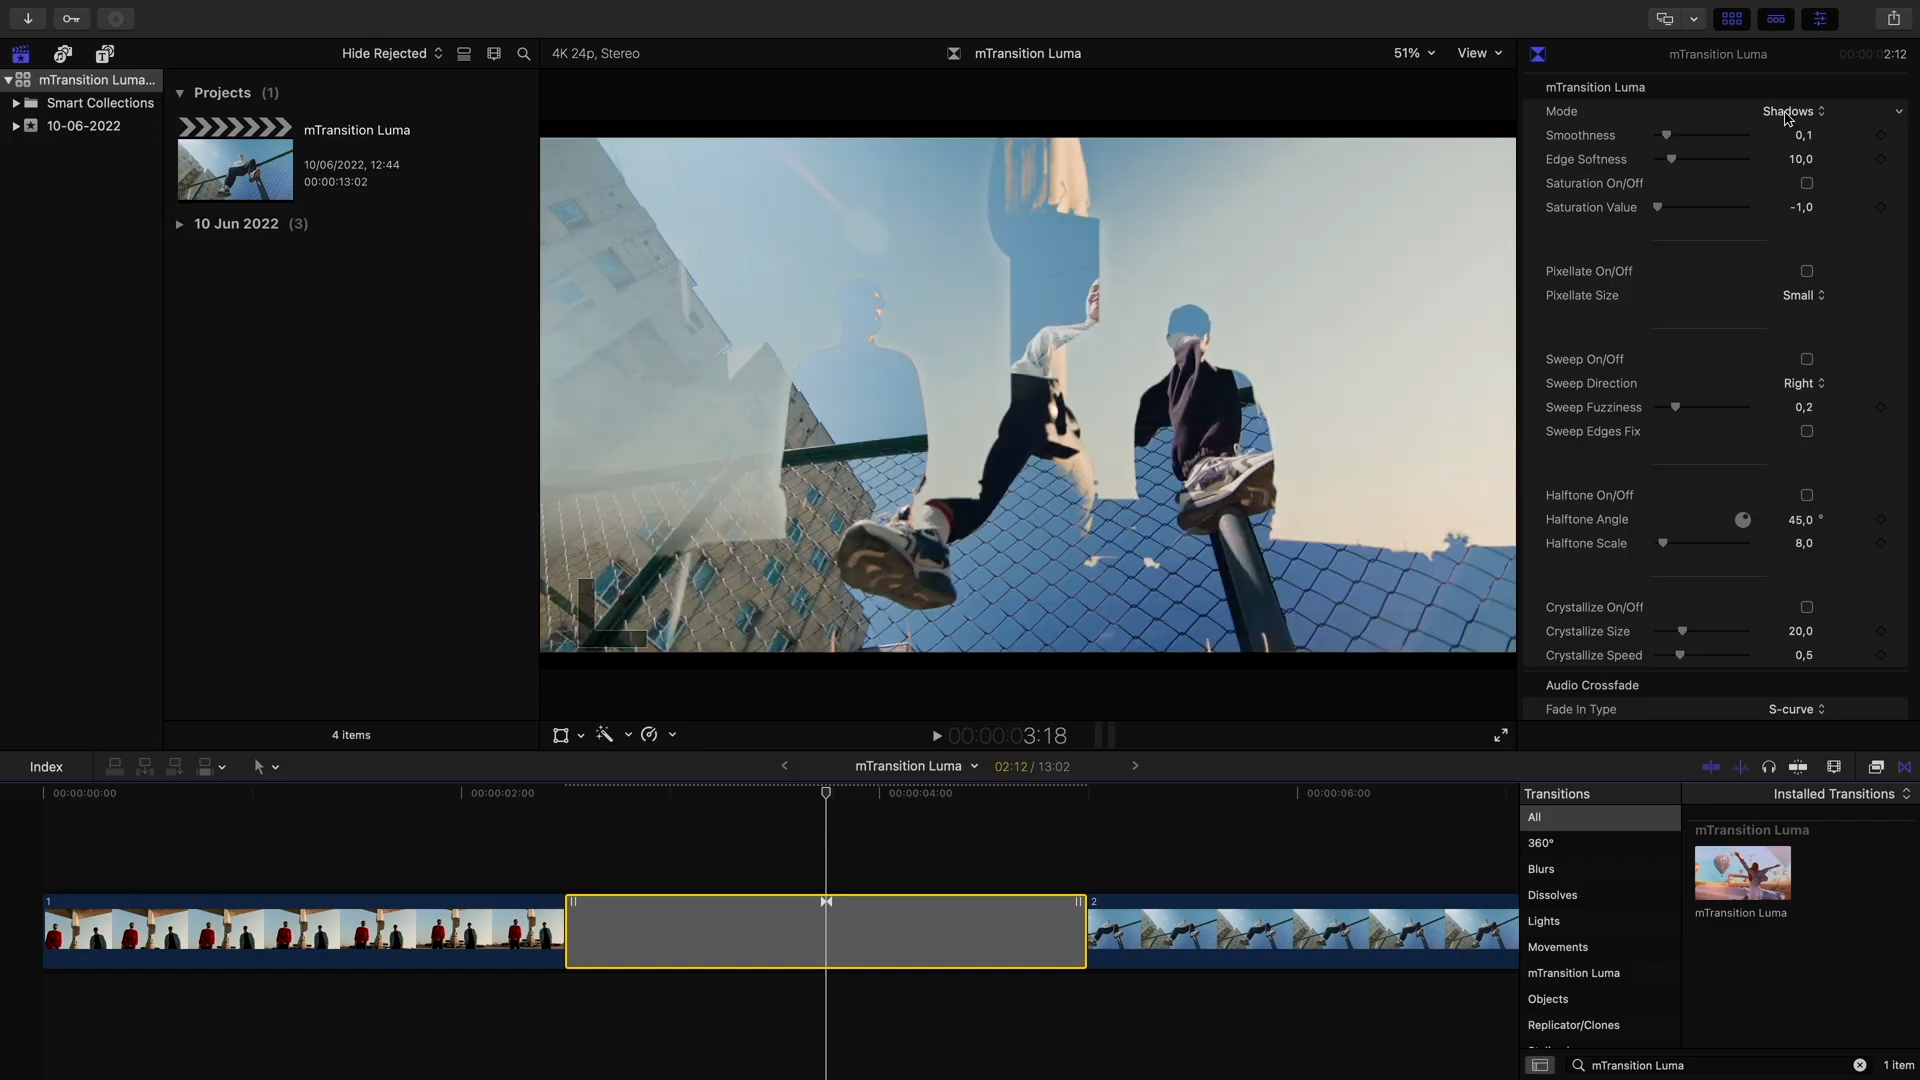Select the Blurs transitions category
The height and width of the screenshot is (1080, 1920).
(1541, 870)
